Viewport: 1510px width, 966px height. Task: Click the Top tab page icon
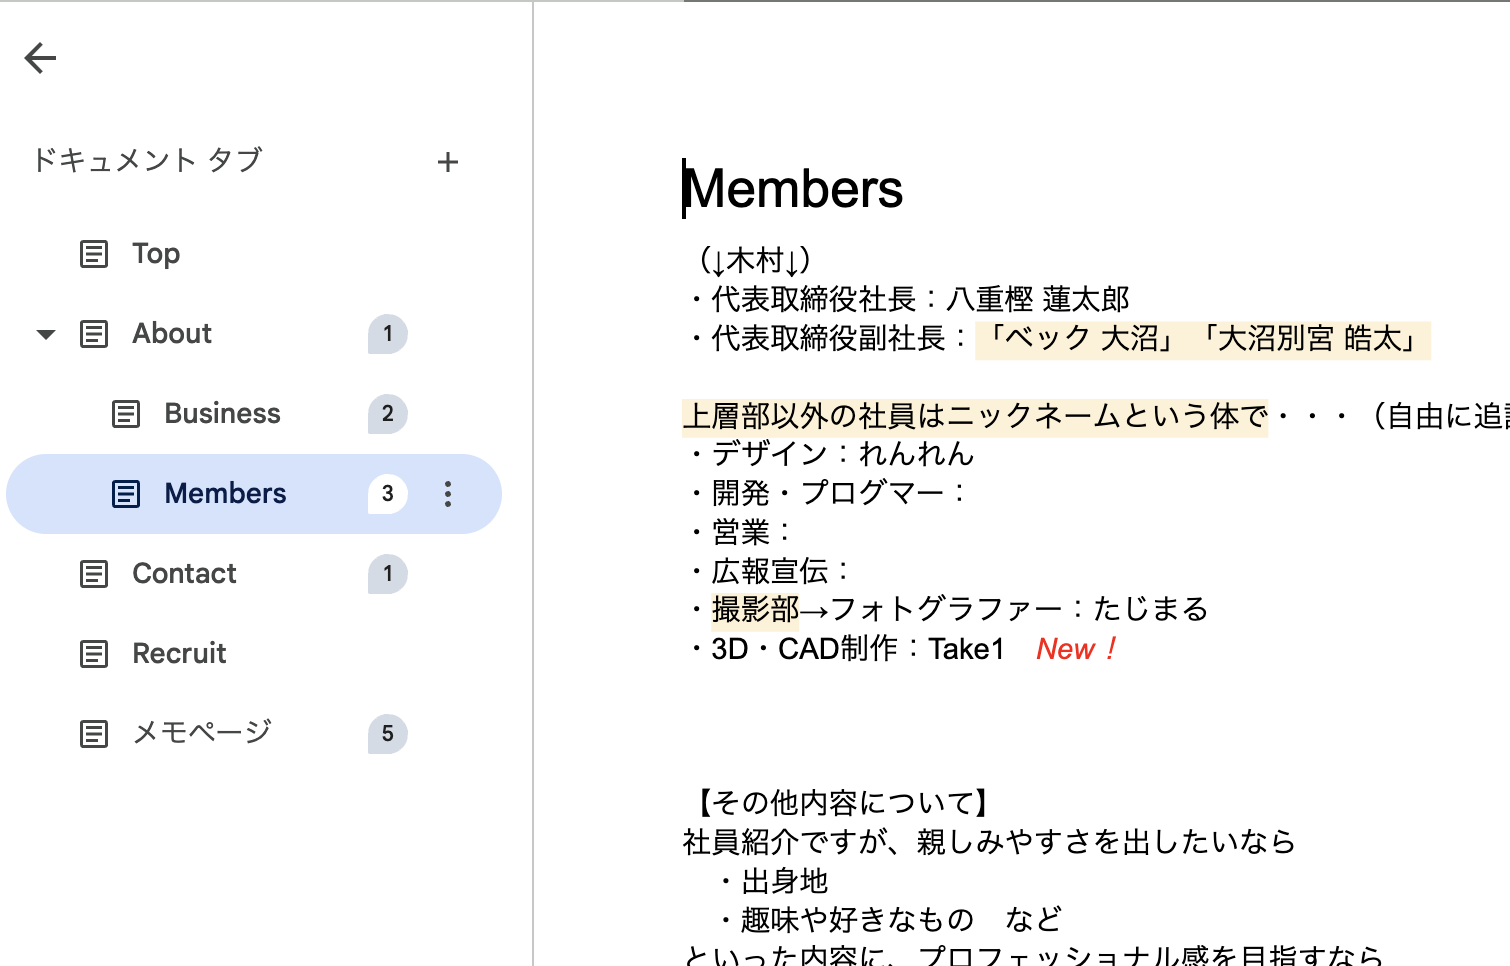94,254
